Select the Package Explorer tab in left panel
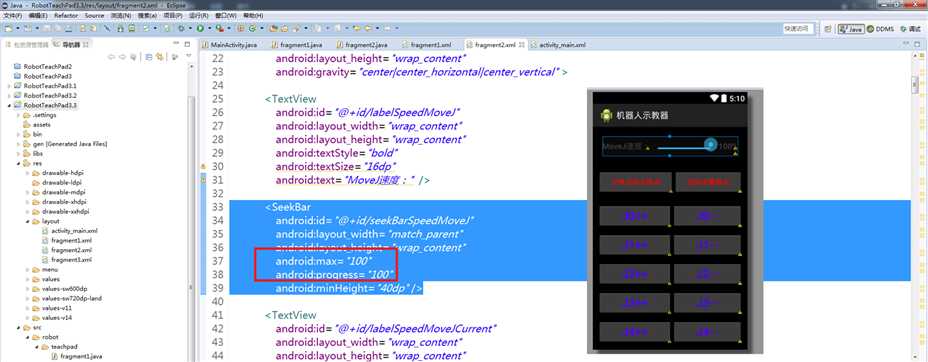This screenshot has height=362, width=928. coord(26,44)
